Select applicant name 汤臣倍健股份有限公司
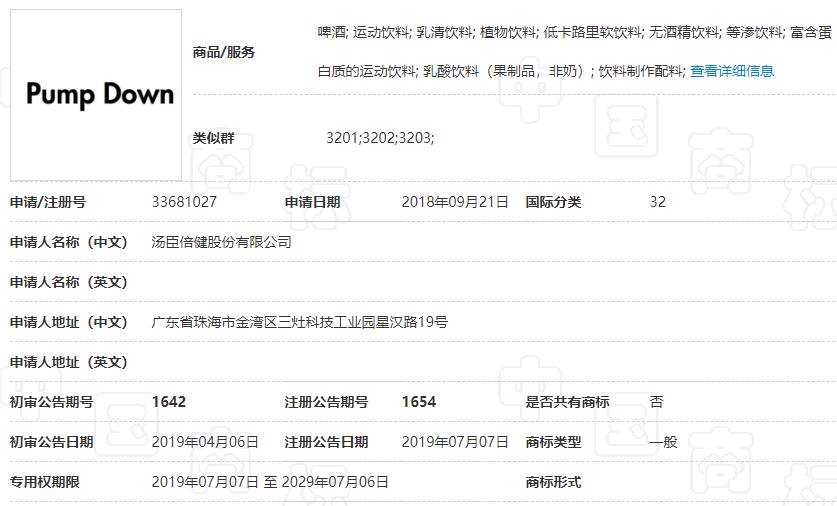 222,242
